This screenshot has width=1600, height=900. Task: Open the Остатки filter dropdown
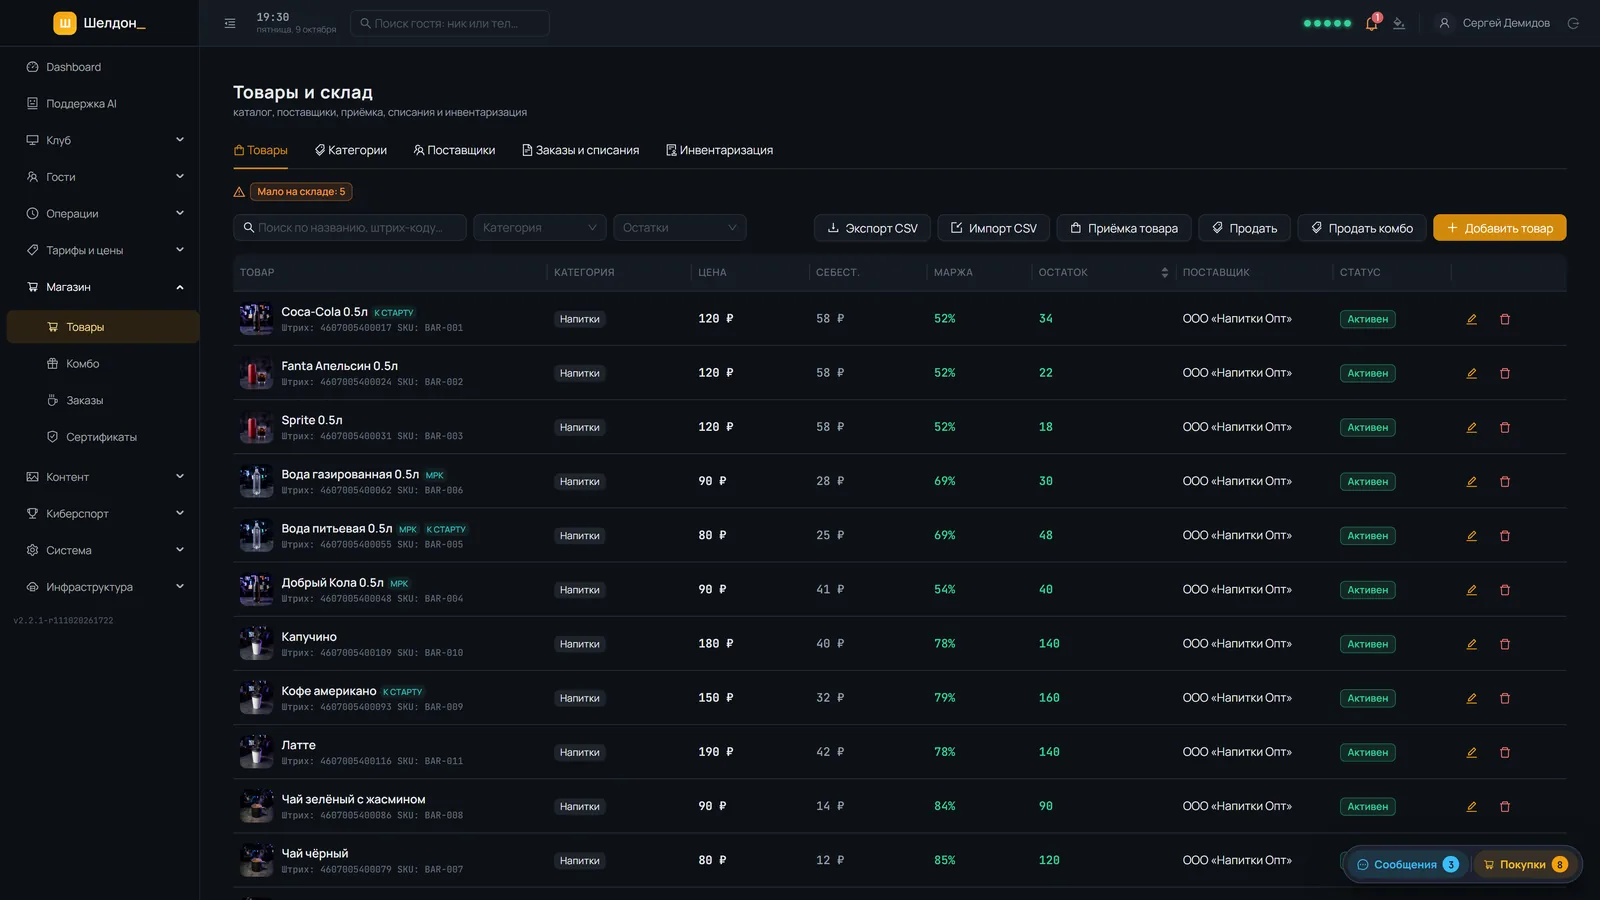(680, 228)
